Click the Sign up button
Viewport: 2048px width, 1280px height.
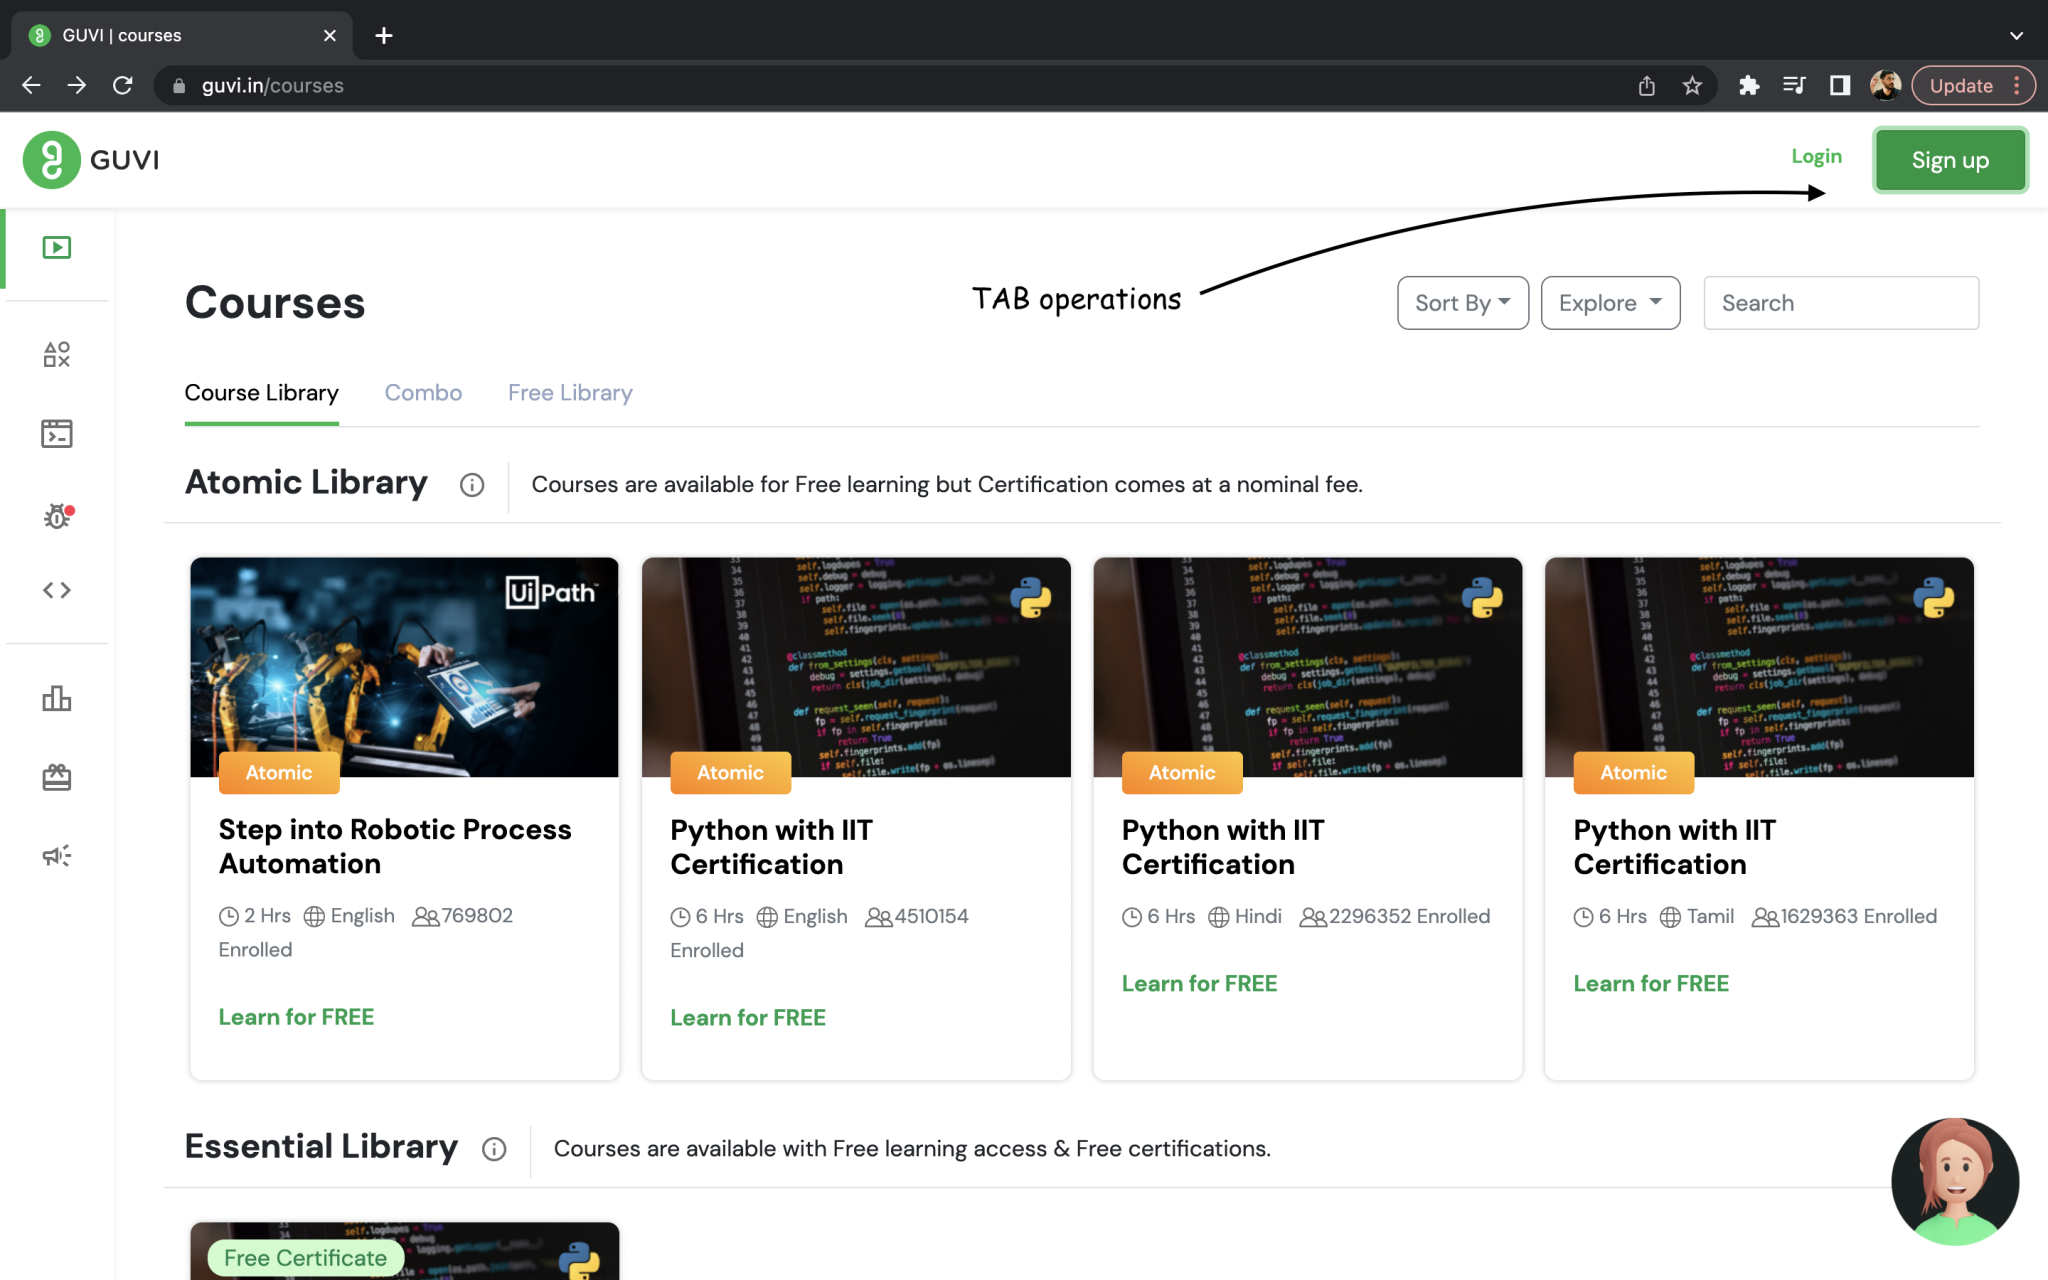1948,159
